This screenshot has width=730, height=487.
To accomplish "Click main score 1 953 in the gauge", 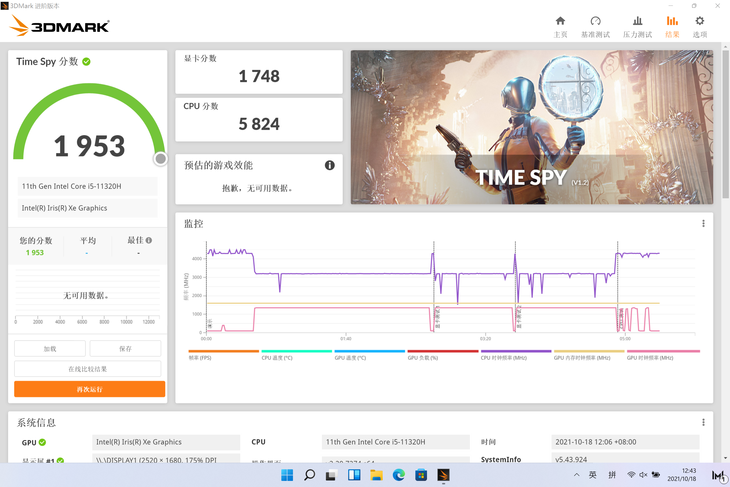I will point(89,146).
